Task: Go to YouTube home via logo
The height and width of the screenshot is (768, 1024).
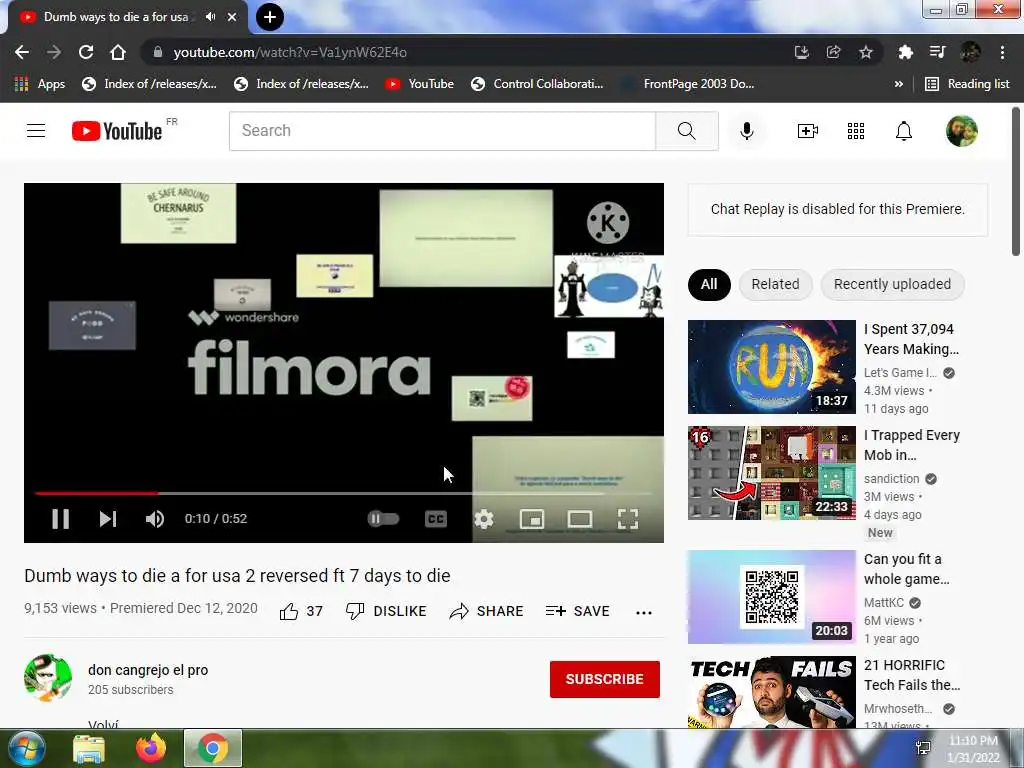Action: [x=117, y=131]
